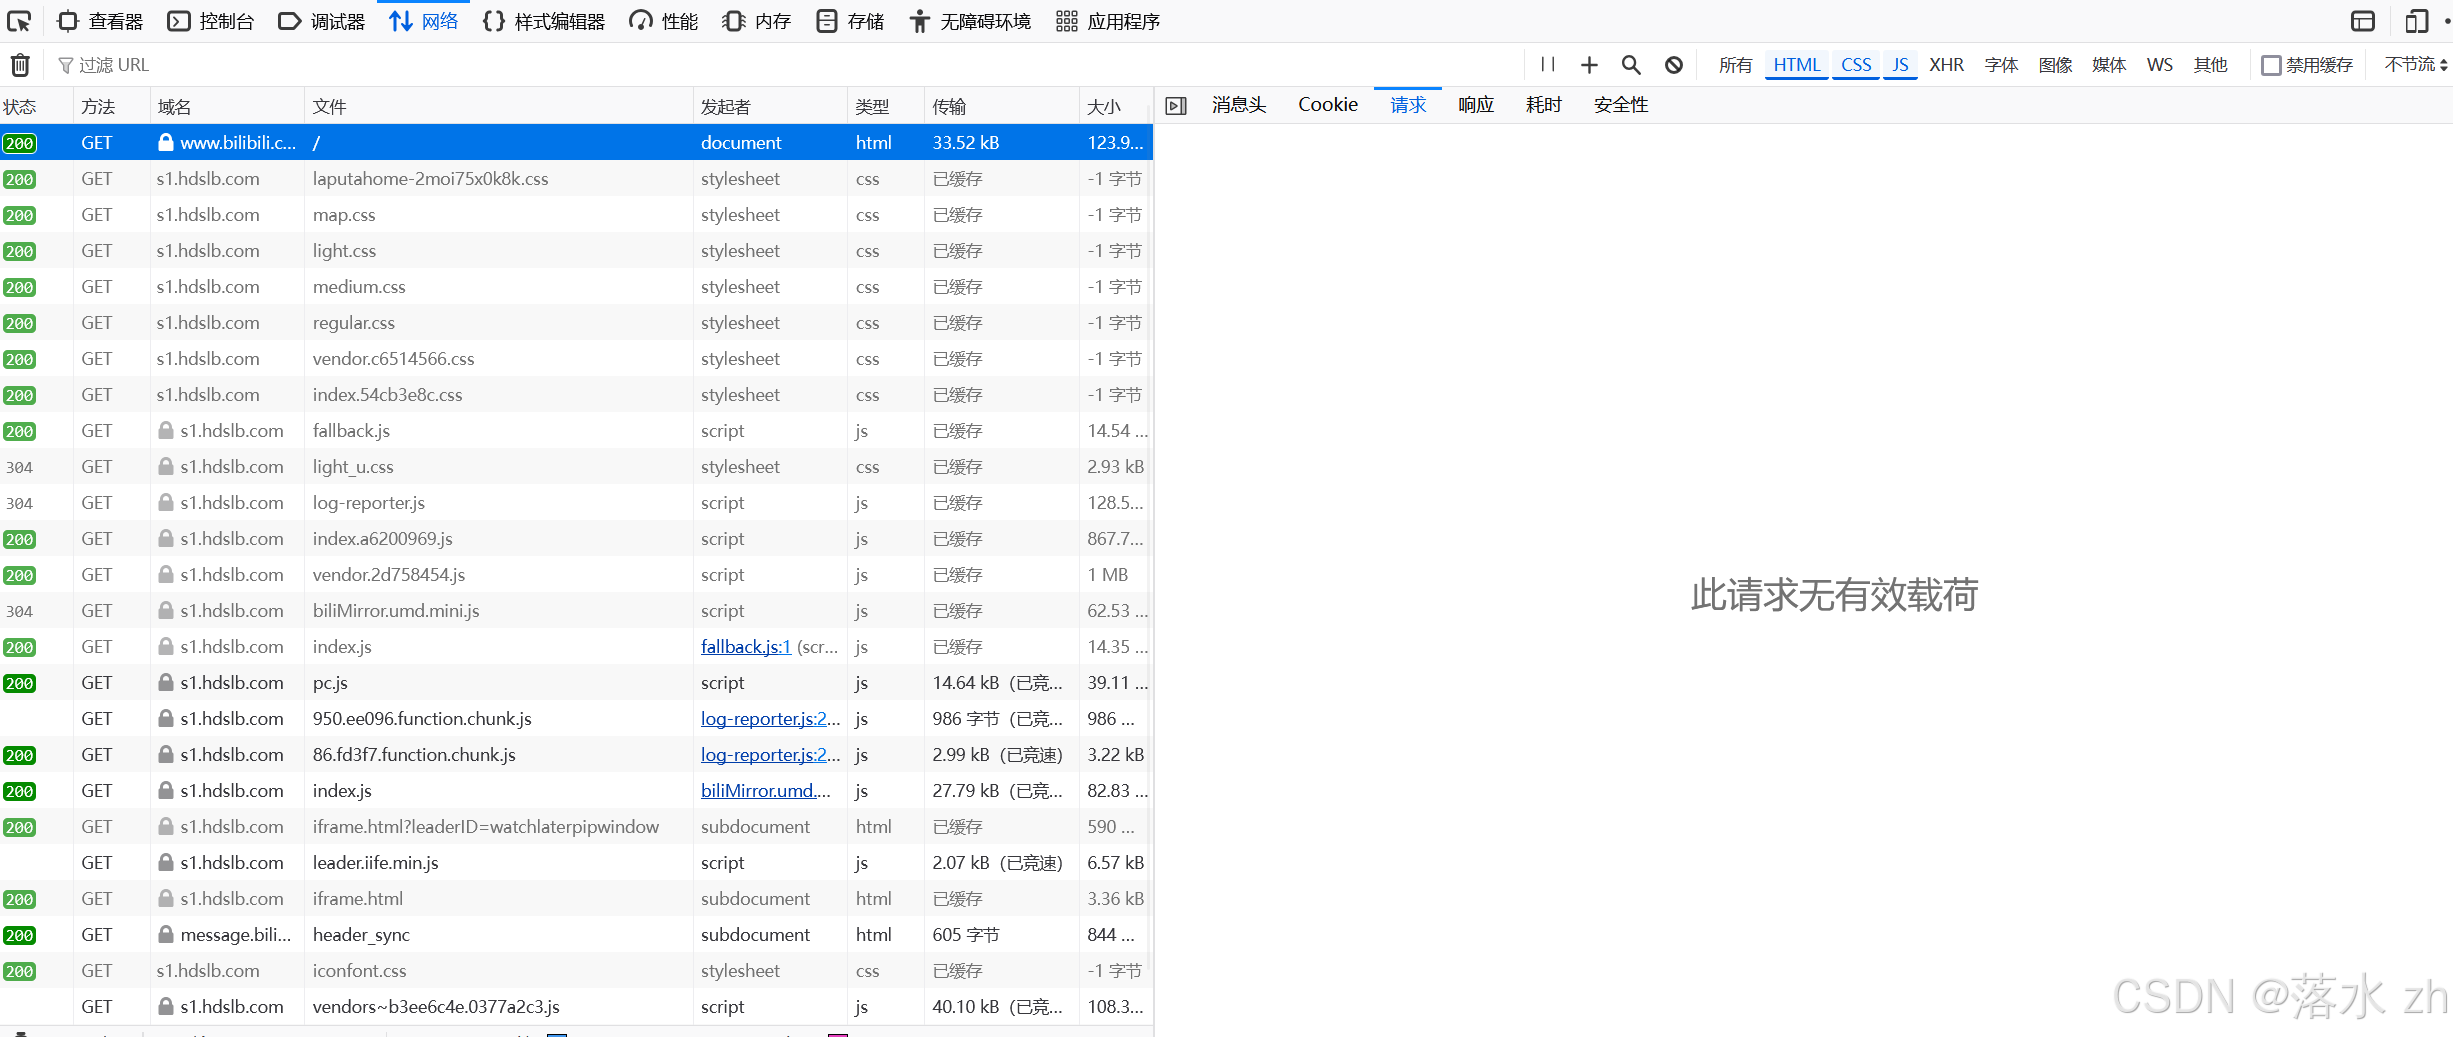Open the 无障碍环境 accessibility tab

(x=970, y=21)
